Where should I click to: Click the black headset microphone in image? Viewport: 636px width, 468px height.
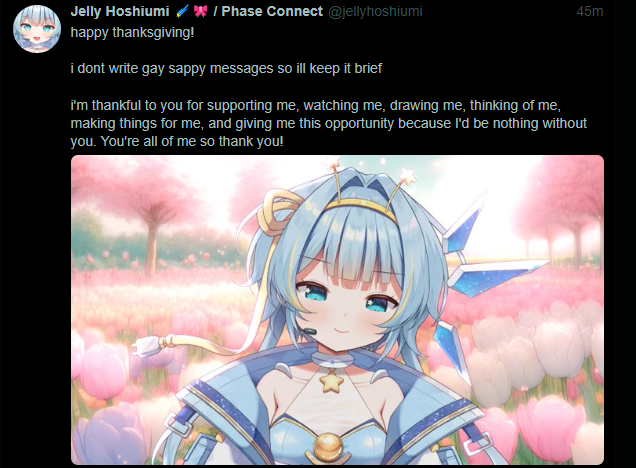pos(310,331)
